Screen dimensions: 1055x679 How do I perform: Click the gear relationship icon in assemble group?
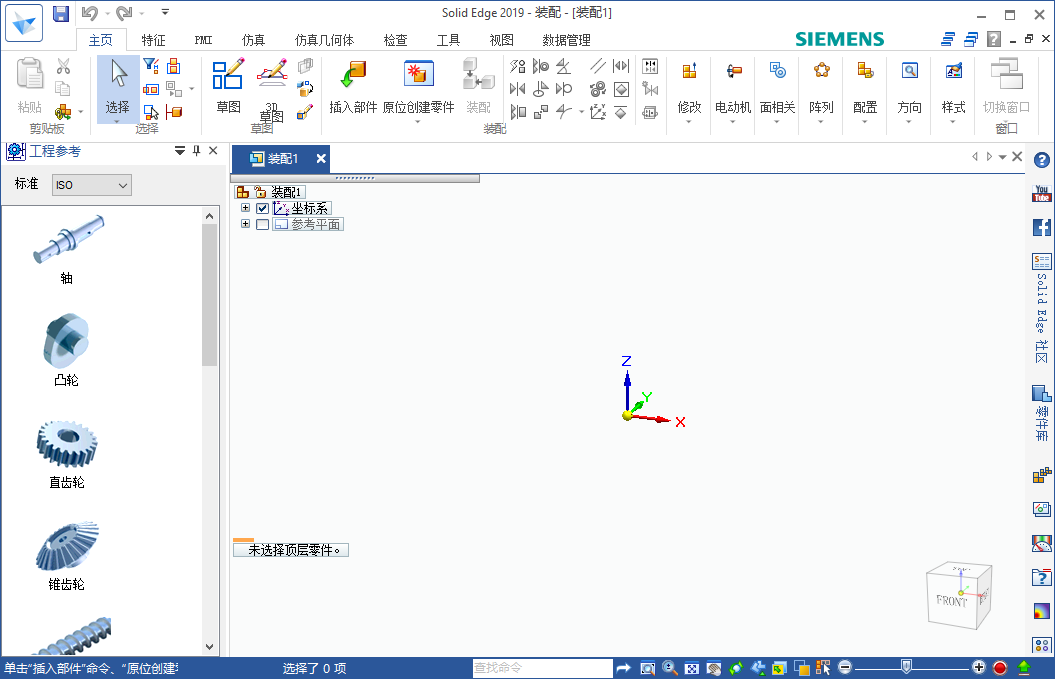click(597, 89)
